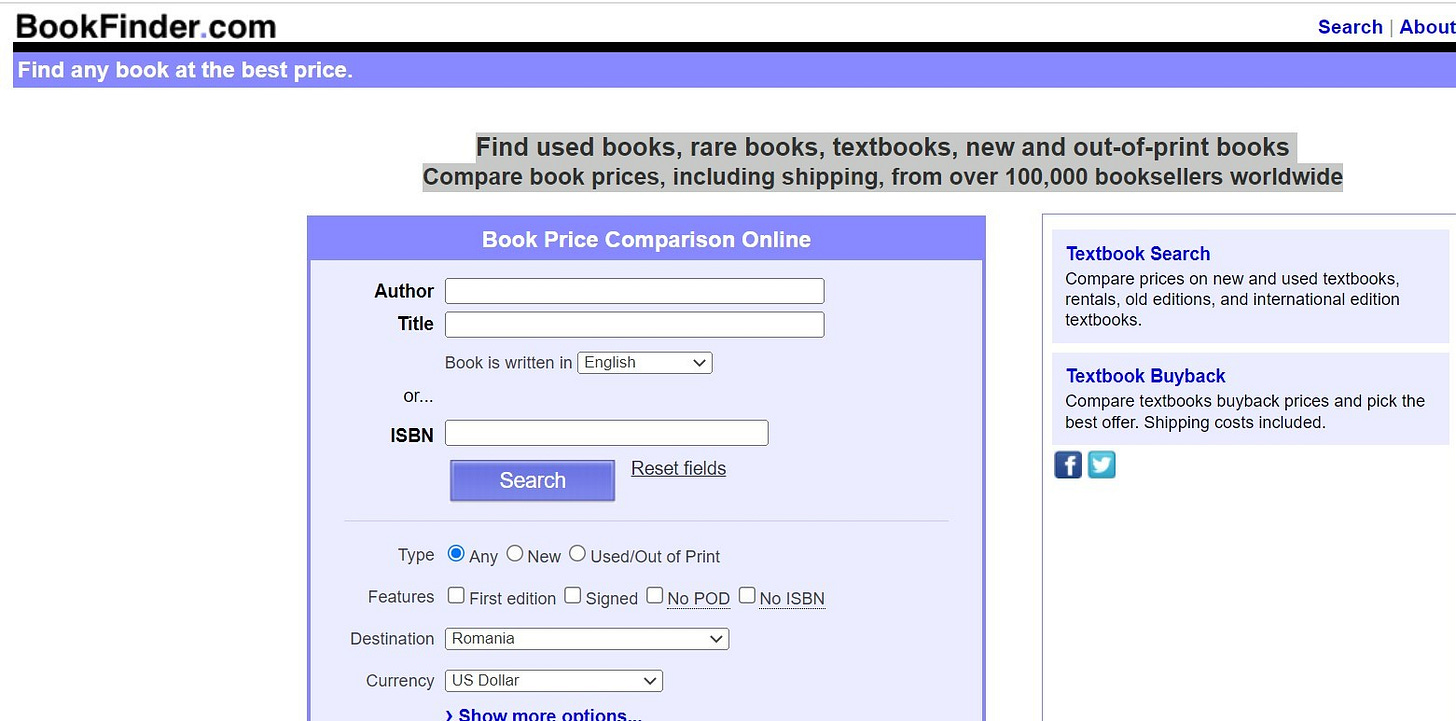The height and width of the screenshot is (721, 1456).
Task: Expand the Destination dropdown showing Romania
Action: click(x=587, y=638)
